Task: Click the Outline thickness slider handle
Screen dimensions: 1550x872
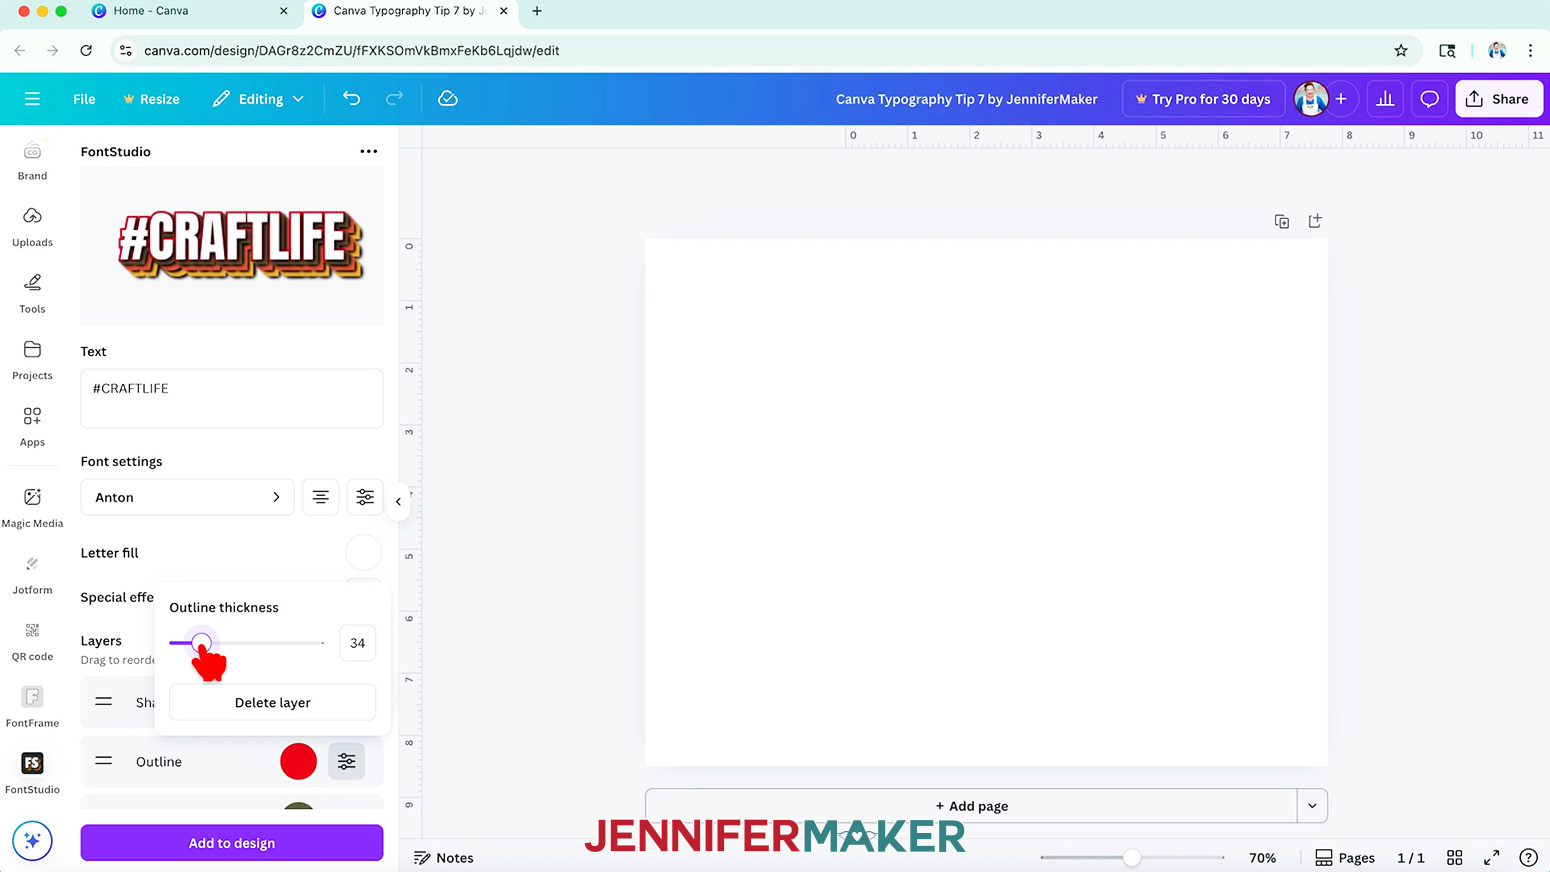Action: pyautogui.click(x=202, y=643)
